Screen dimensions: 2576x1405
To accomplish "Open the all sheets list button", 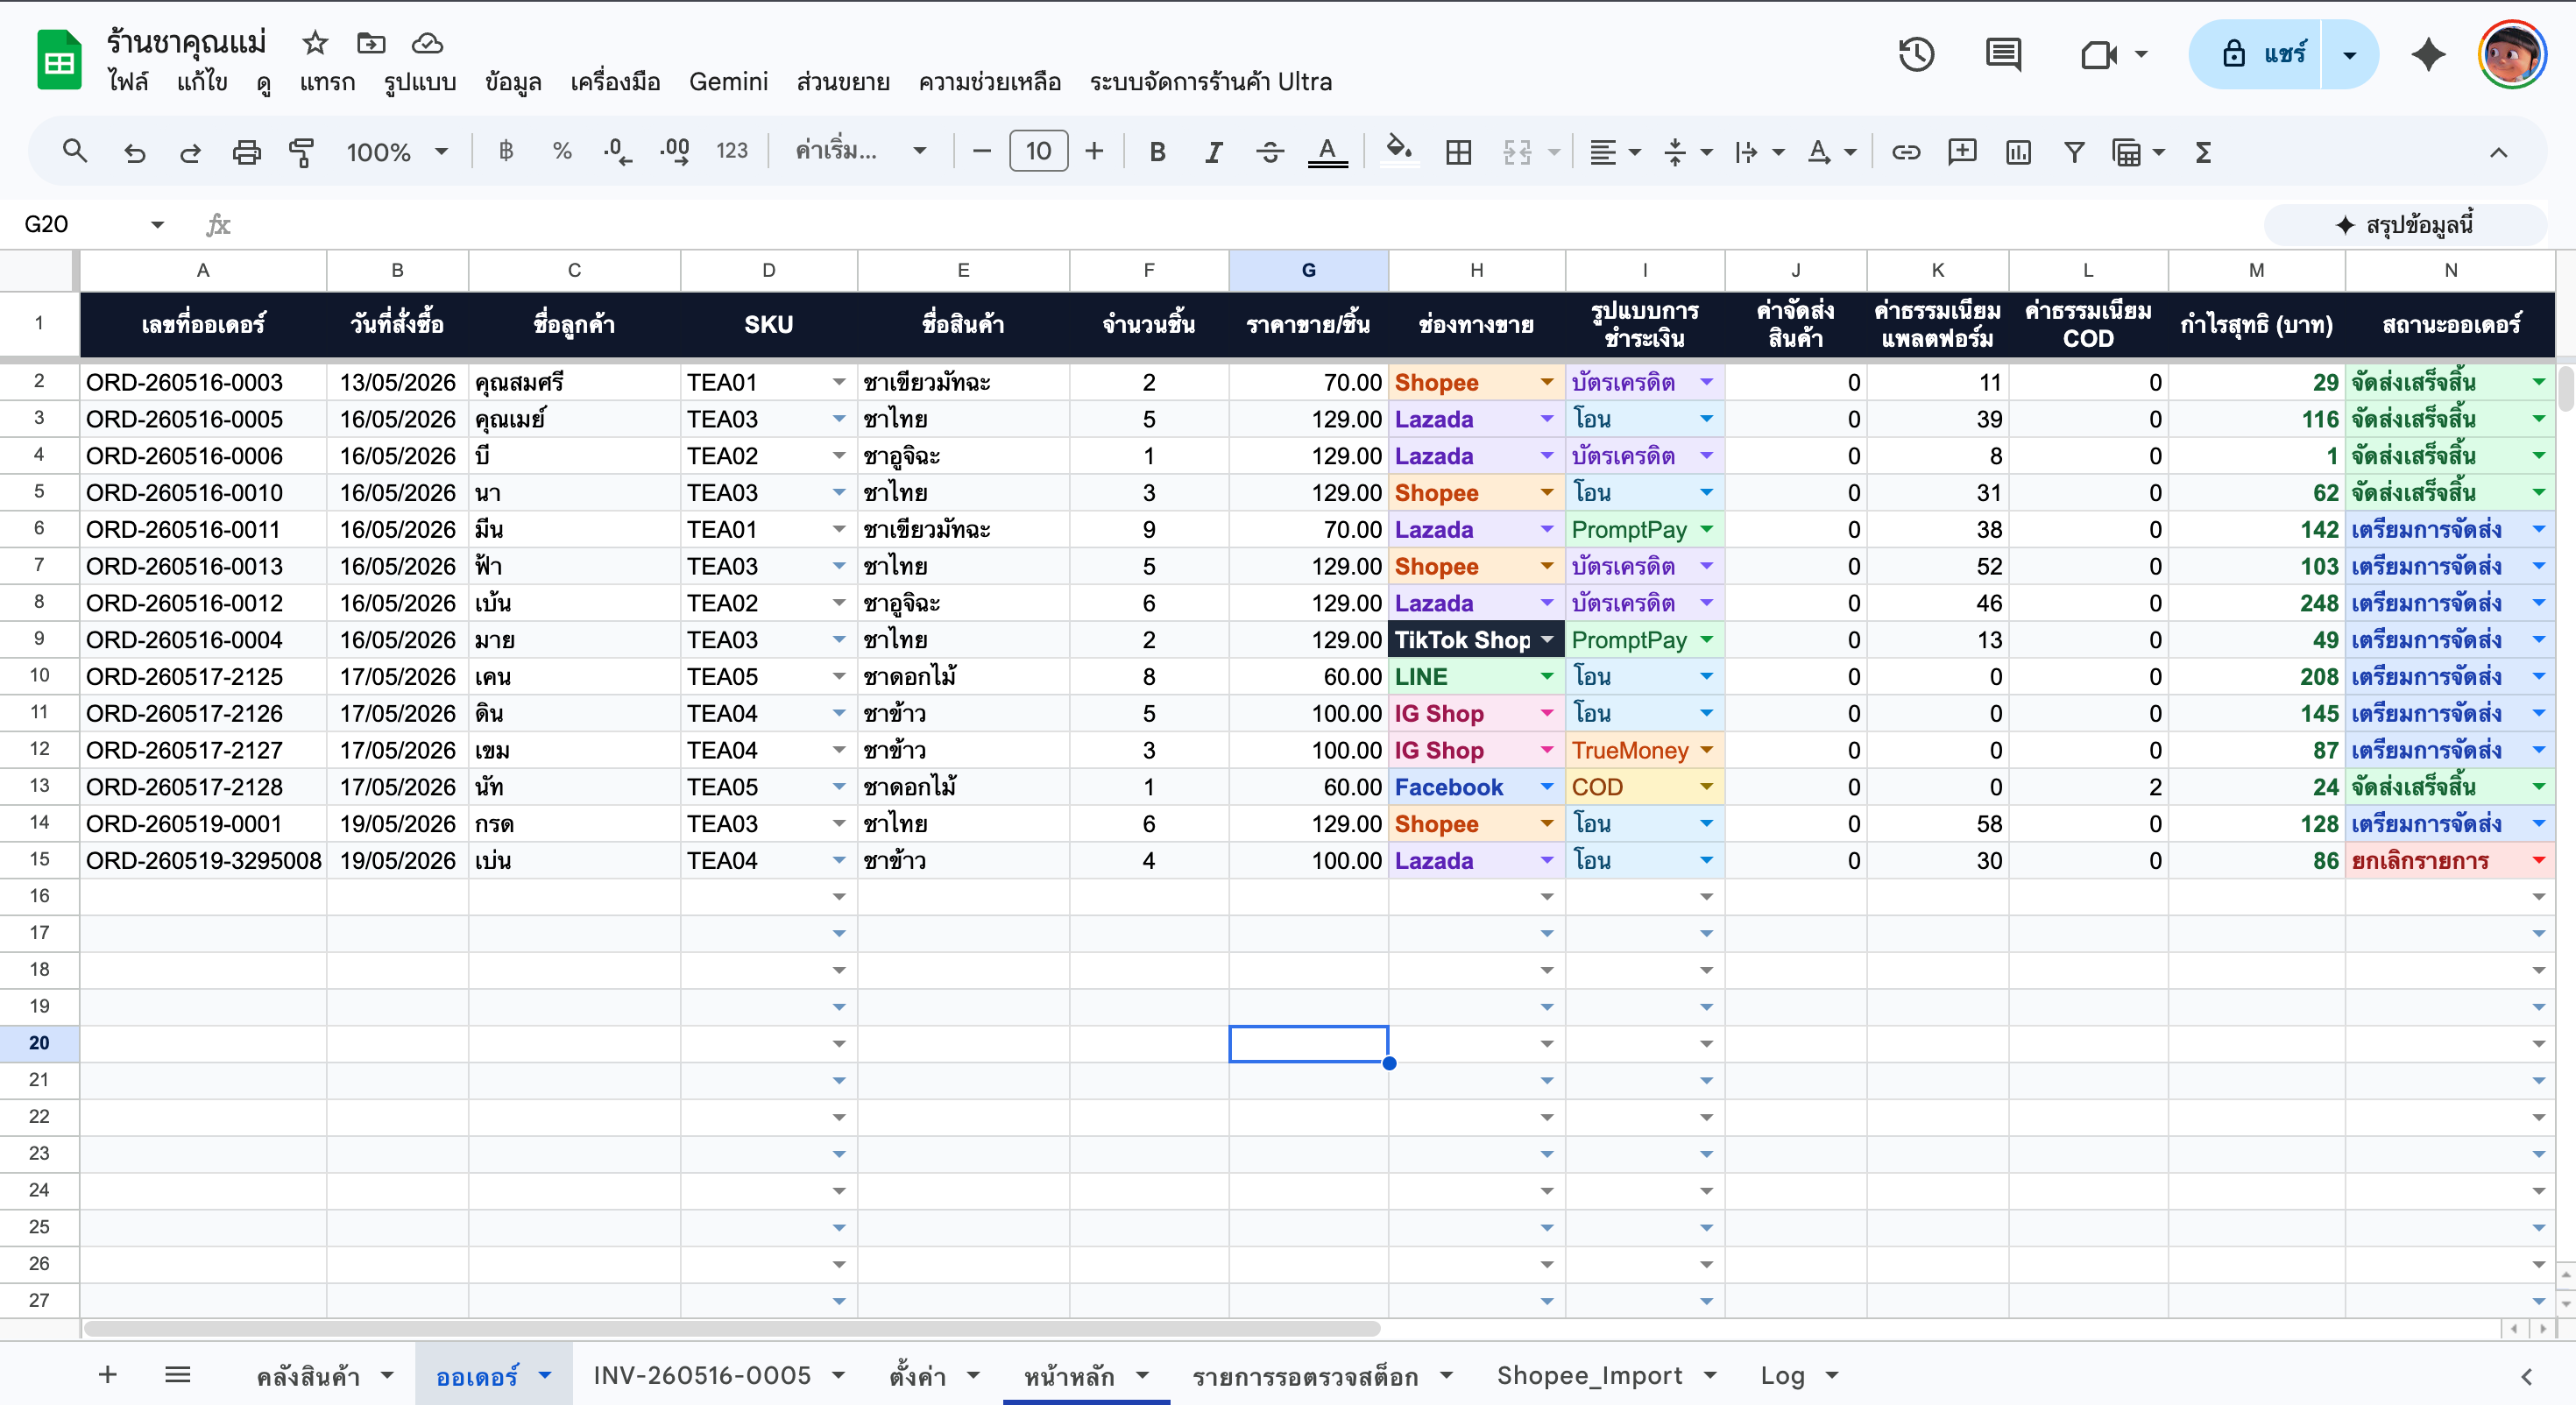I will point(177,1375).
